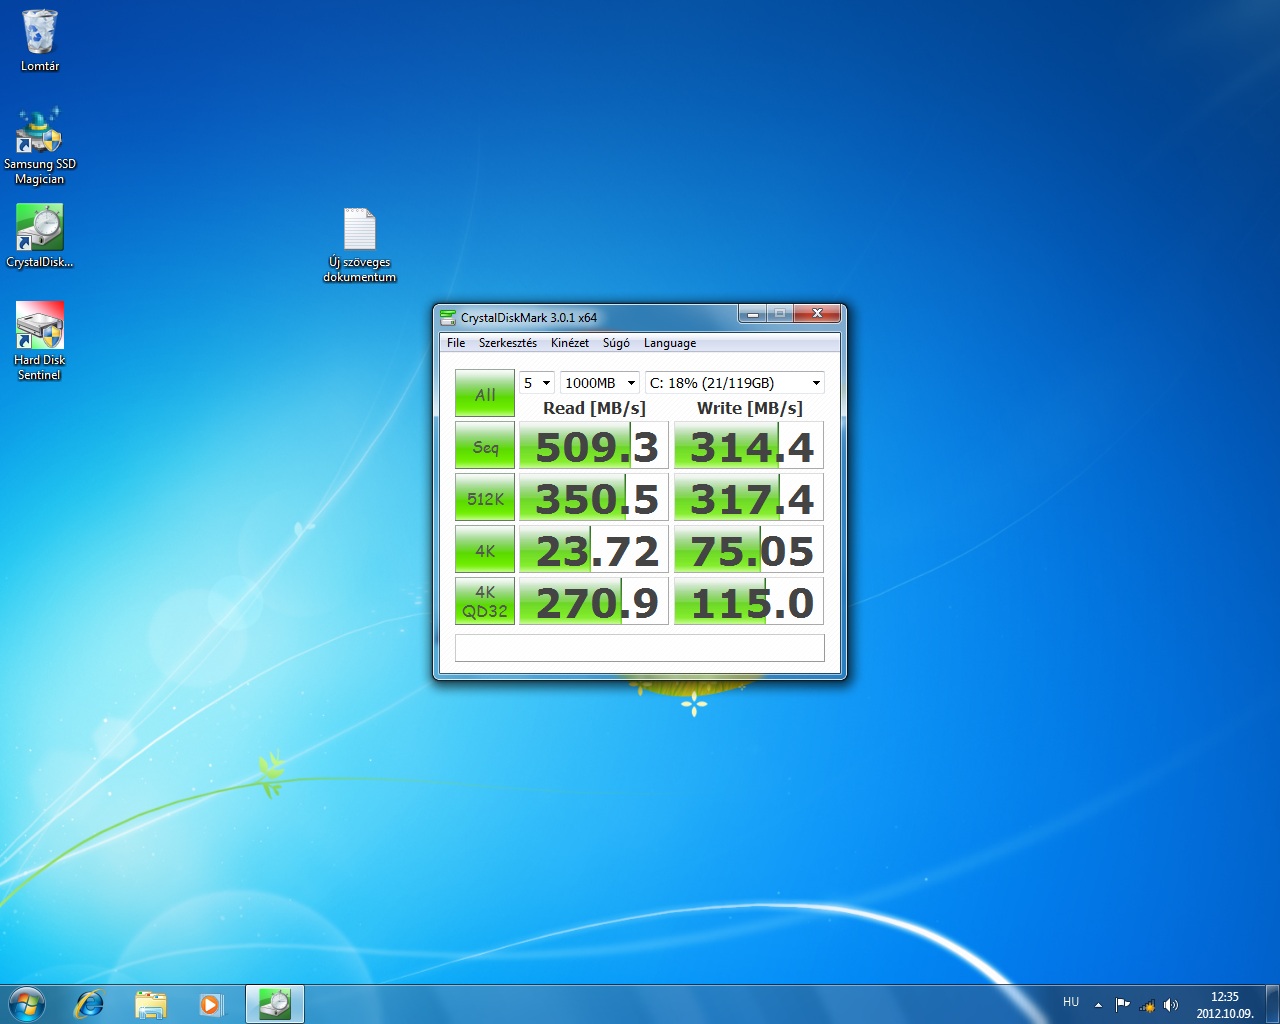Open the Windows Start orb
Viewport: 1280px width, 1024px height.
(27, 1004)
